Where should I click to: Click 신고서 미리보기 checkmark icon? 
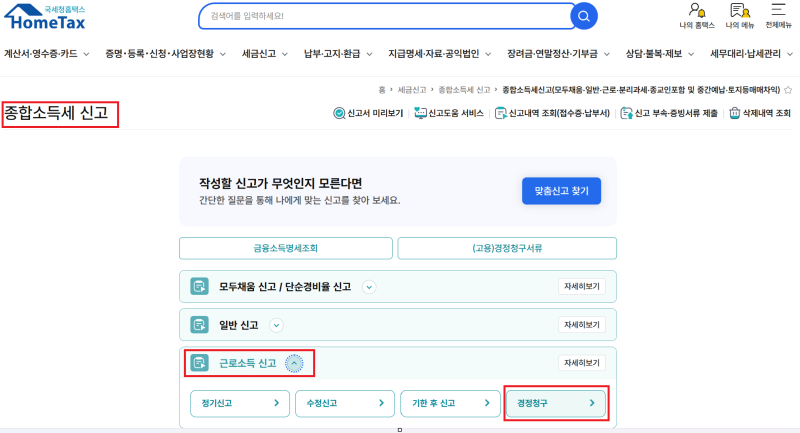tap(339, 113)
